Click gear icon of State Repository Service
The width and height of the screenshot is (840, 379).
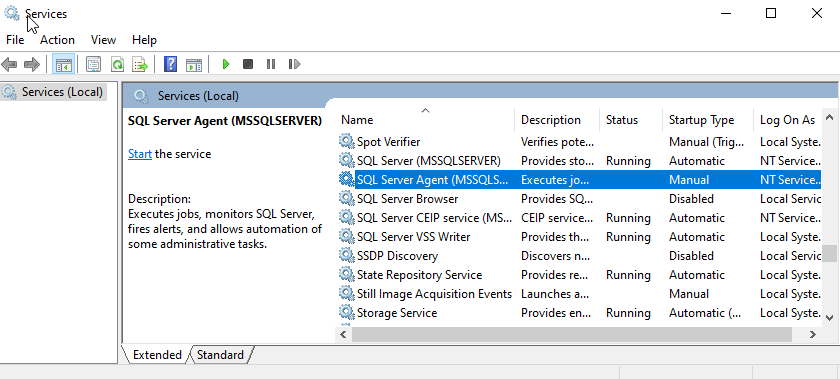point(347,274)
